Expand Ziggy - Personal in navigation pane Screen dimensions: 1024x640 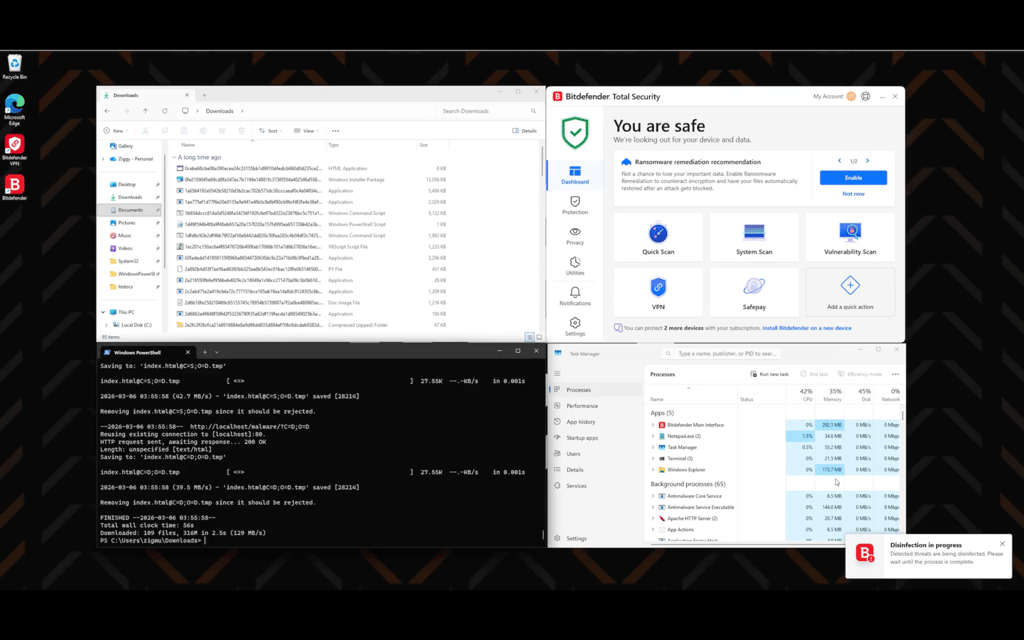tap(103, 159)
